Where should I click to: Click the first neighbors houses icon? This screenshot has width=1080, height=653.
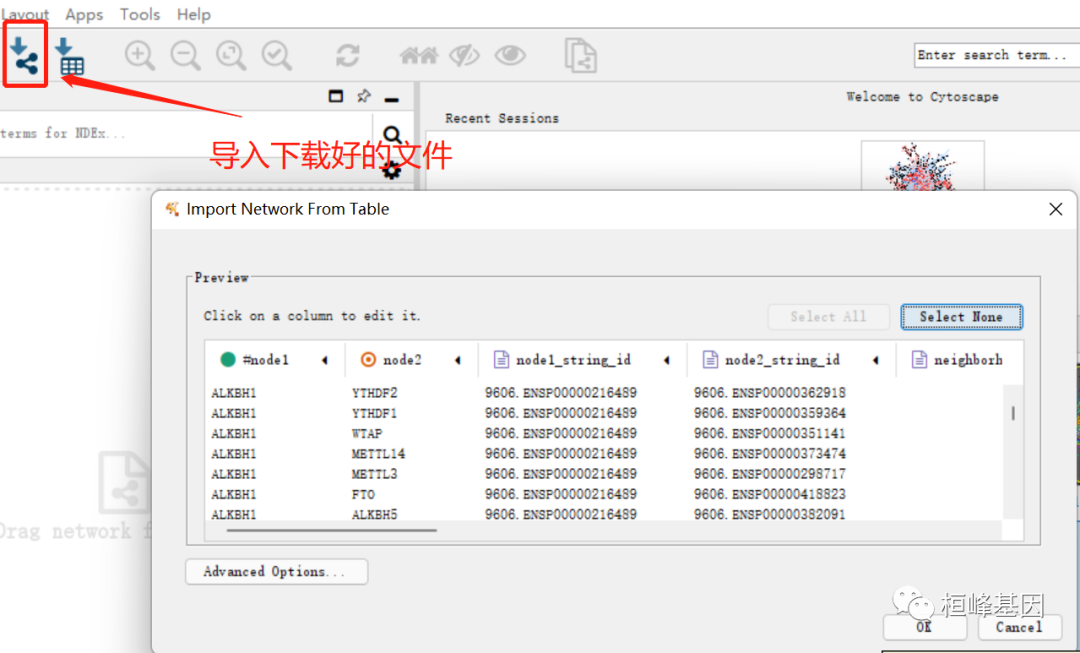pyautogui.click(x=419, y=55)
